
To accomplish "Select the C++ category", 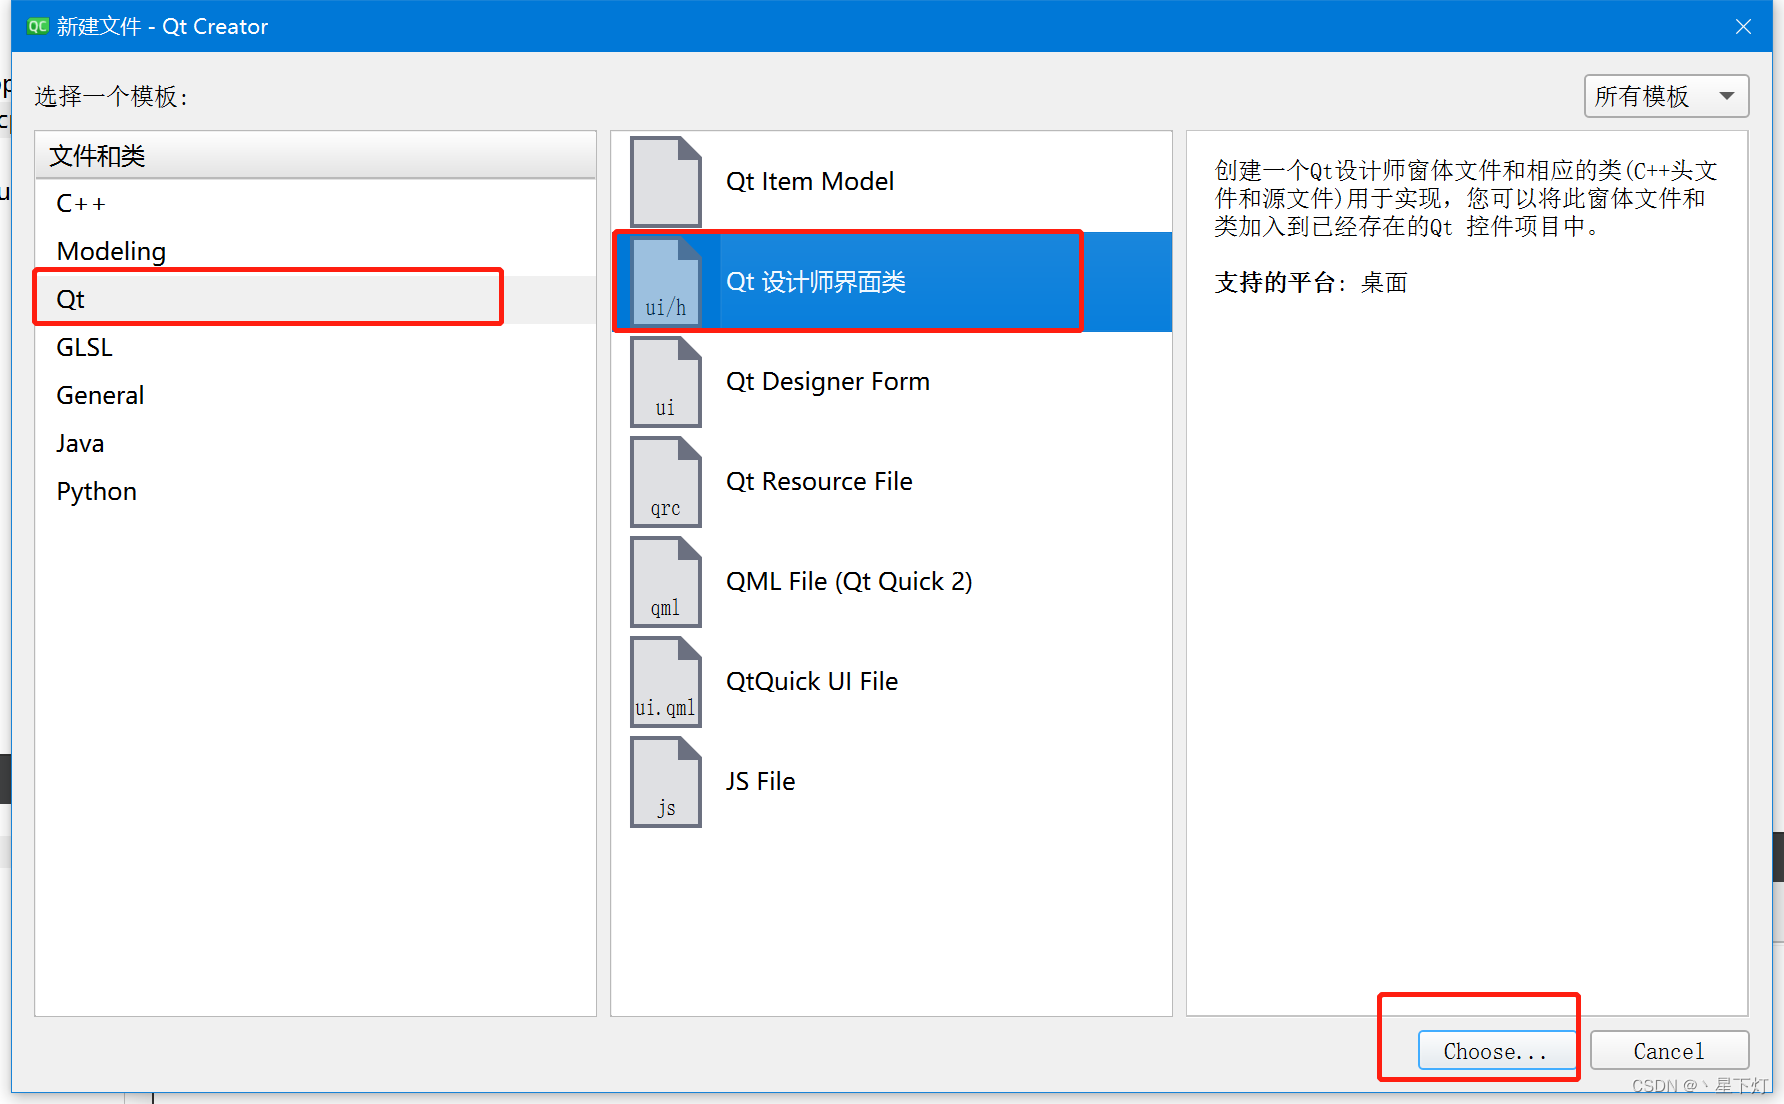I will (315, 203).
